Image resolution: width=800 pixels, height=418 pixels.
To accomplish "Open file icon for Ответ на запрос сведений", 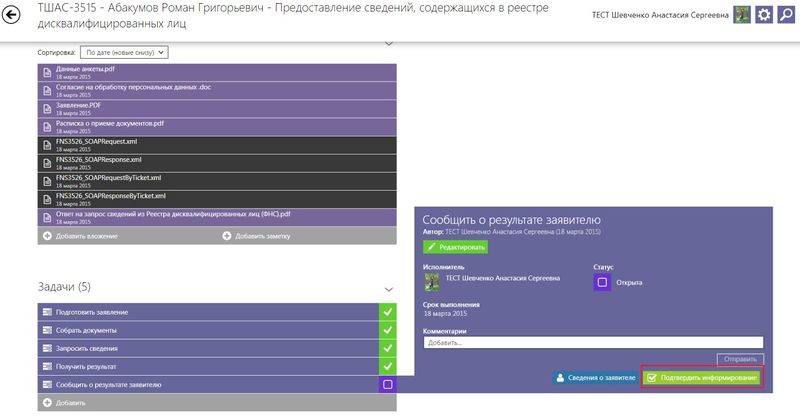I will click(x=47, y=217).
